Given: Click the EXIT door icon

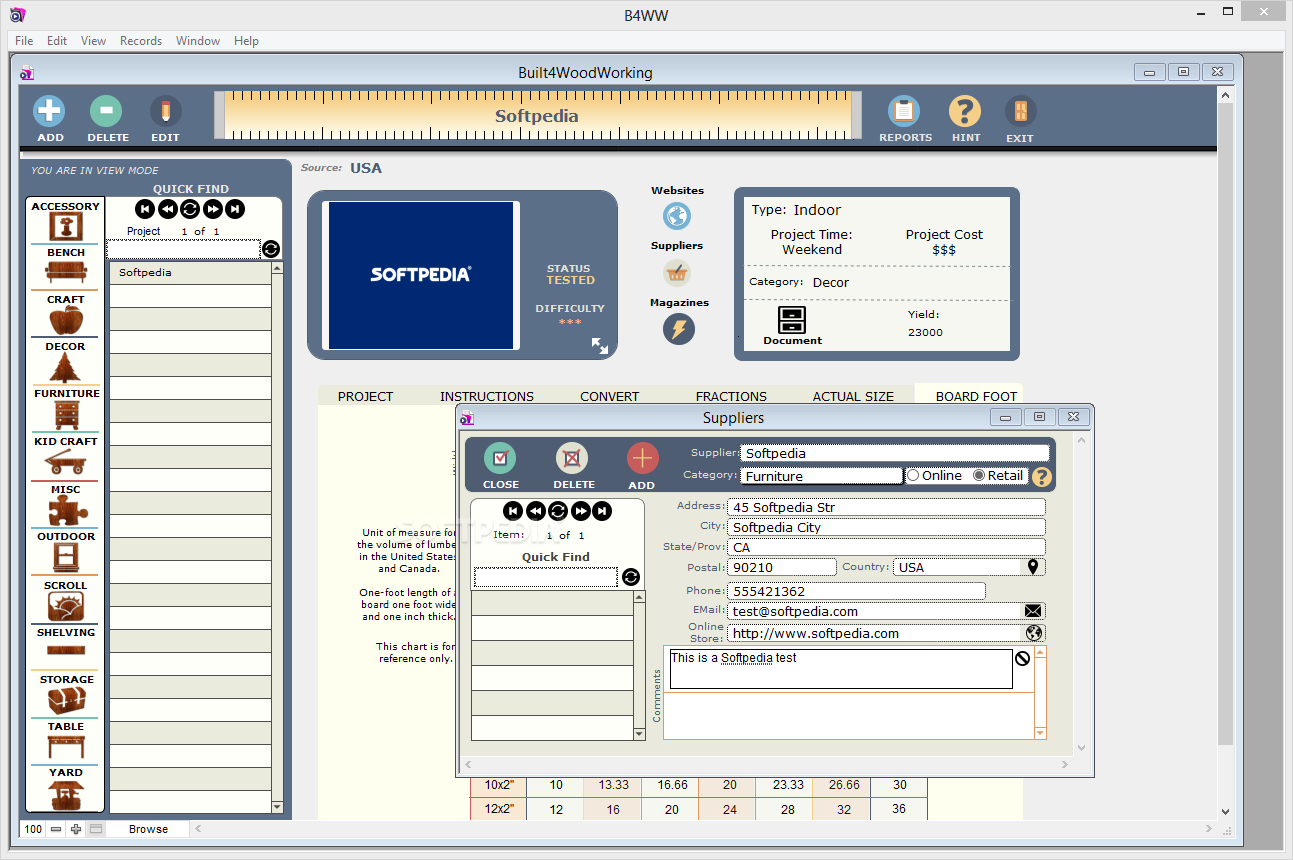Looking at the screenshot, I should click(x=1020, y=111).
